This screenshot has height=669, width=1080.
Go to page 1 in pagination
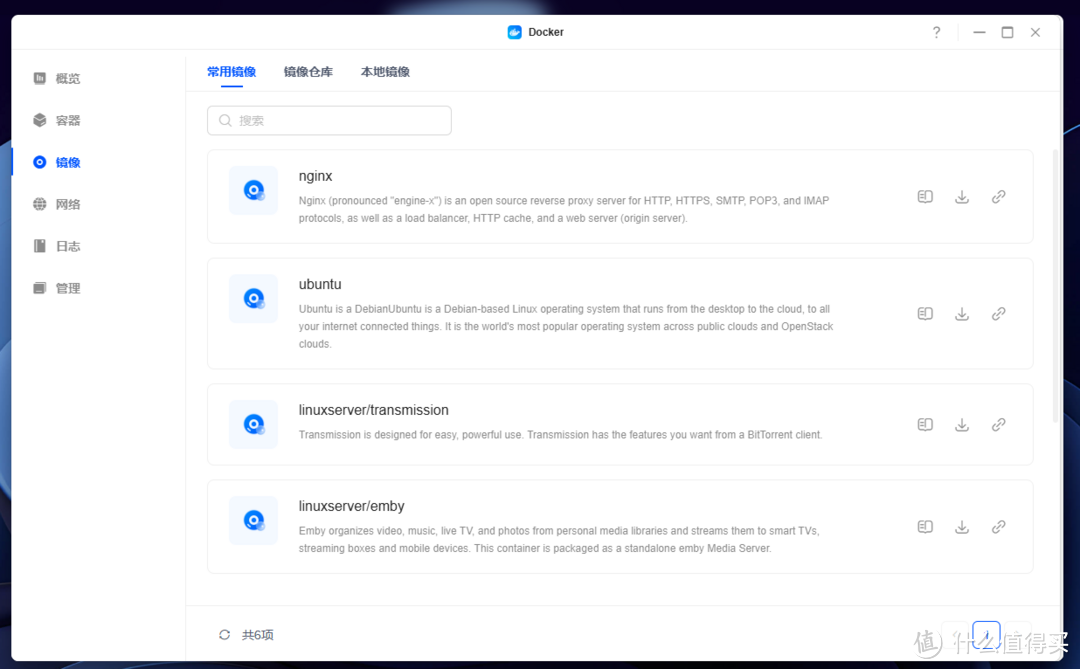tap(986, 635)
